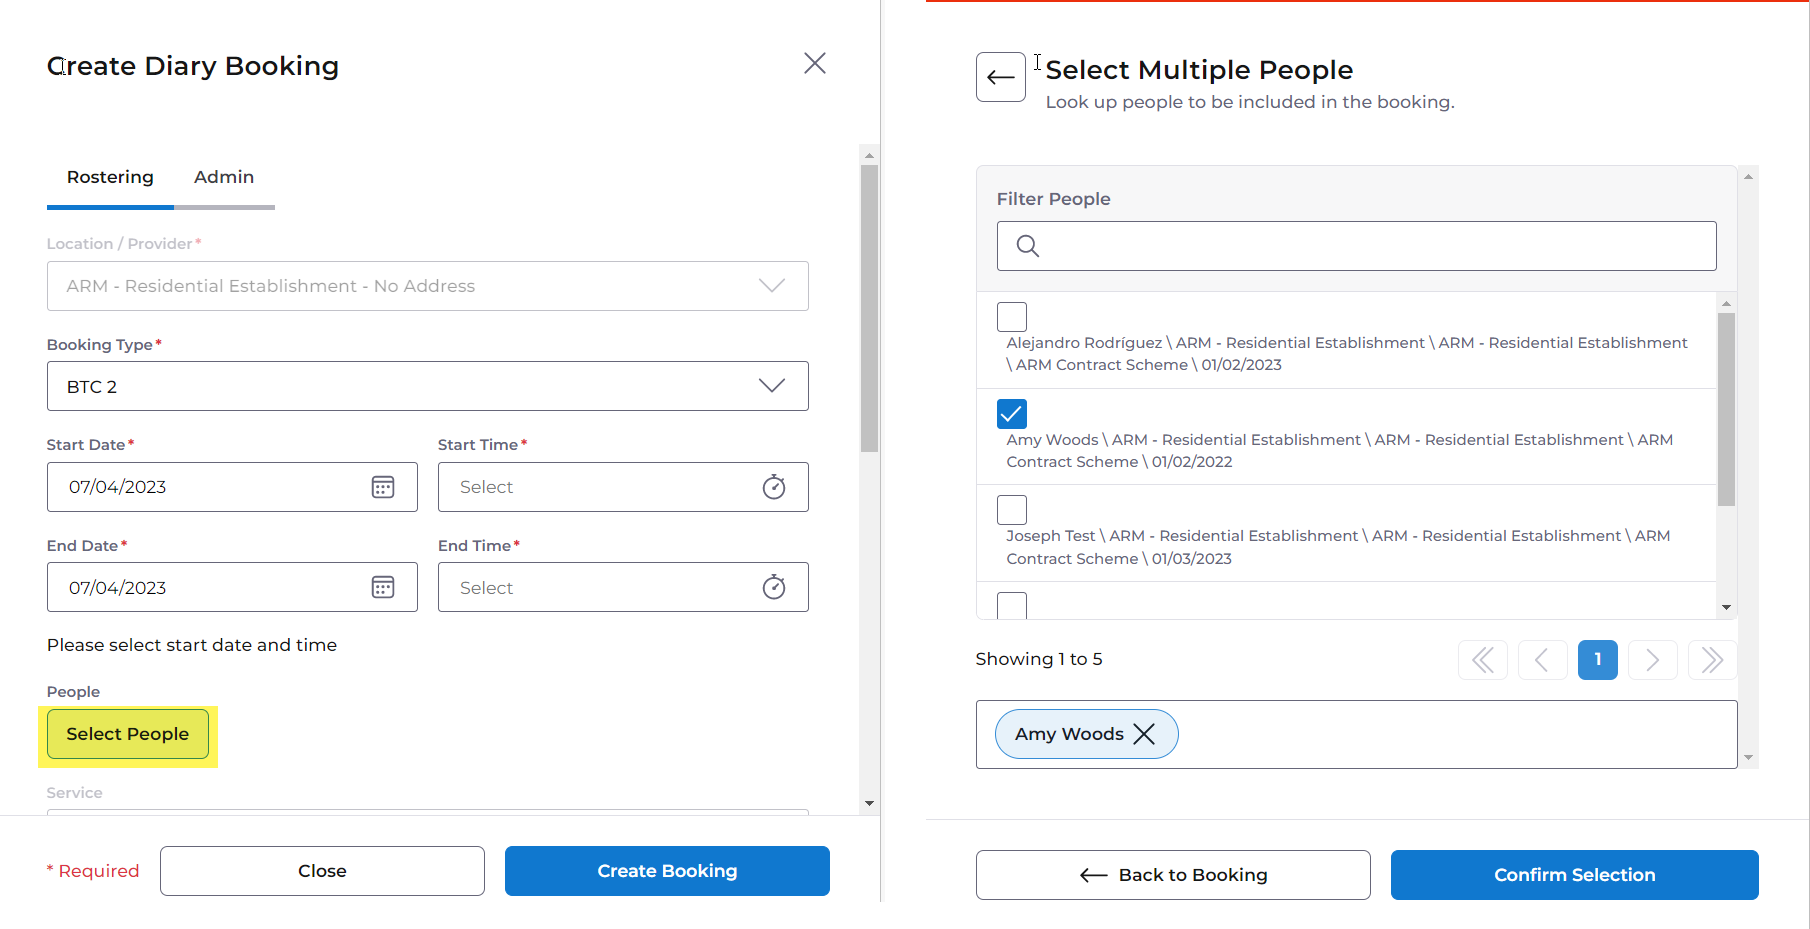Screen dimensions: 1810x929
Task: Close the Create Diary Booking dialog
Action: point(815,63)
